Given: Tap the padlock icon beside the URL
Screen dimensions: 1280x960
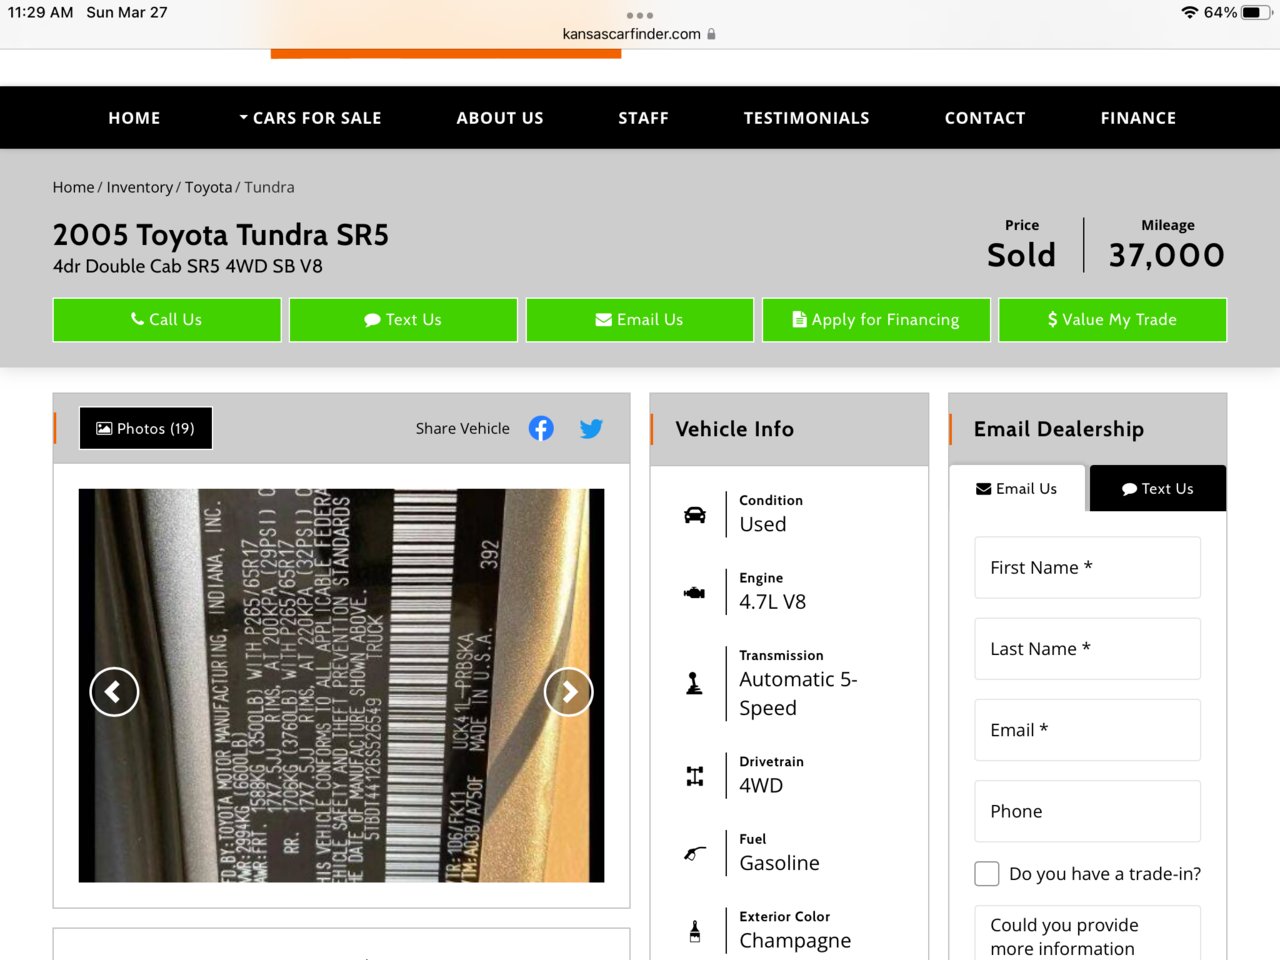Looking at the screenshot, I should click(711, 34).
